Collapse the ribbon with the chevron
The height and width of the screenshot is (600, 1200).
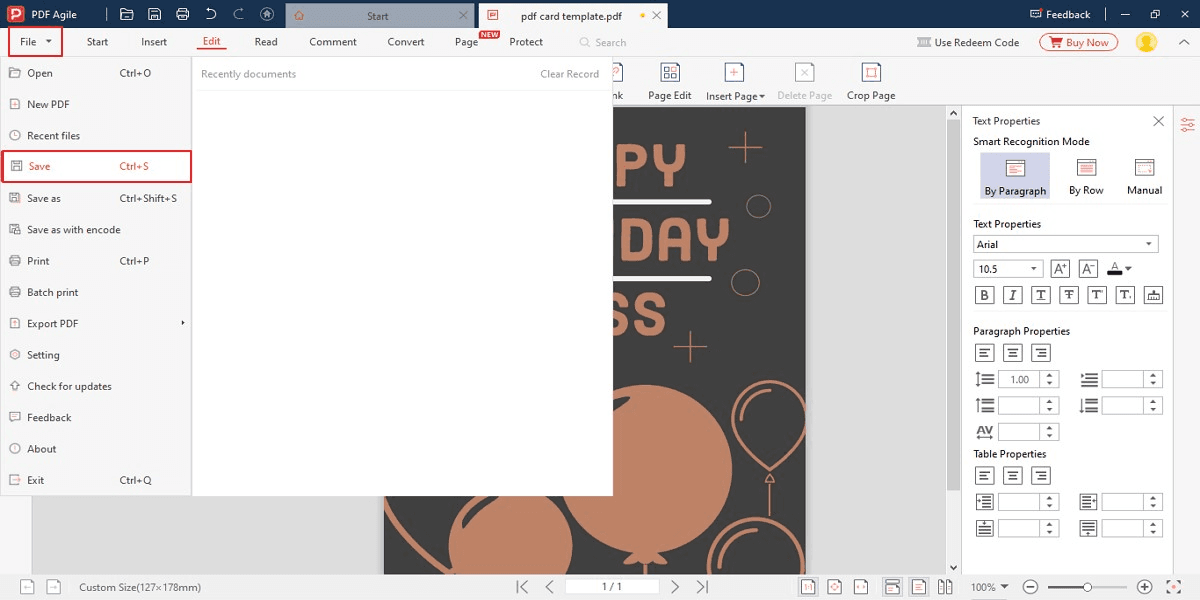1184,42
